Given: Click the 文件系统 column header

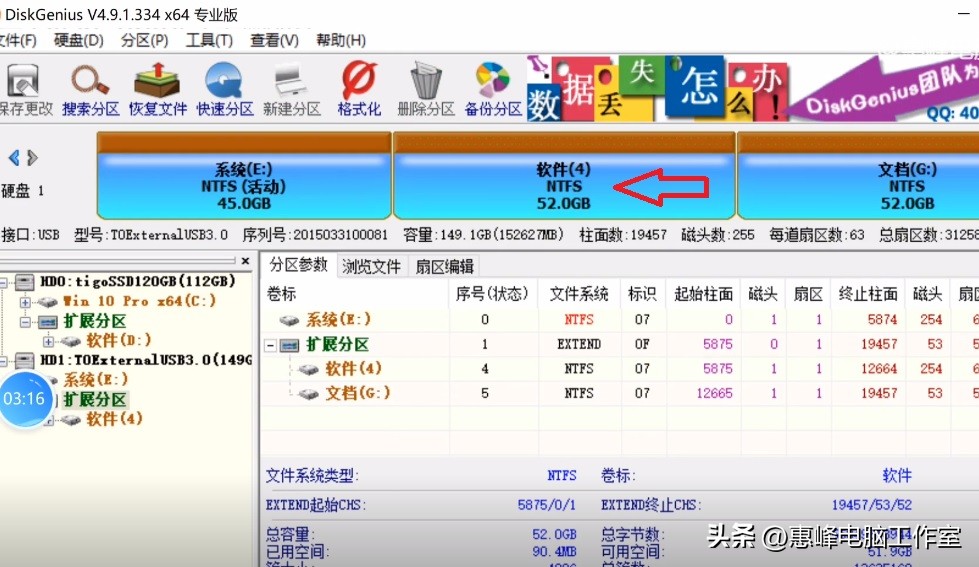Looking at the screenshot, I should pos(579,293).
